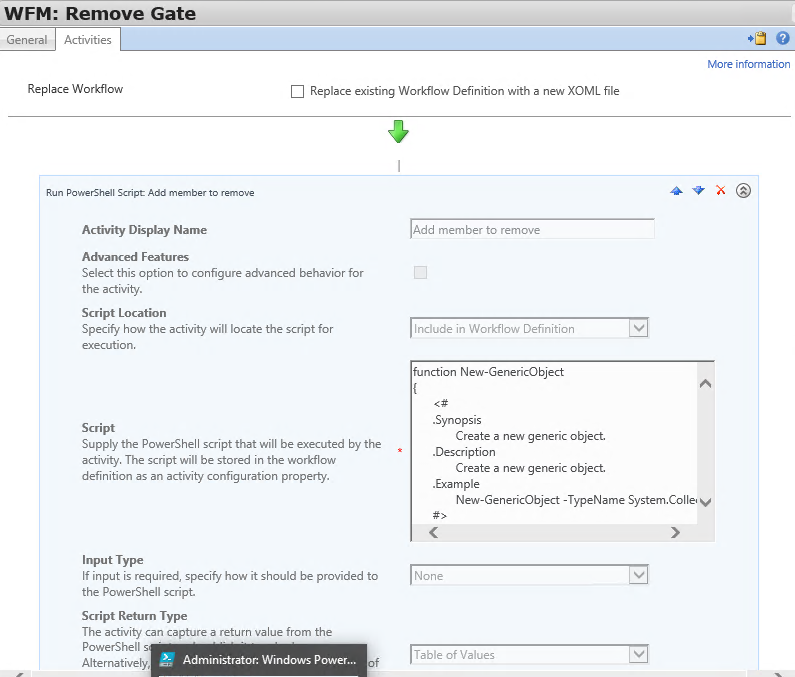Click the 'function New-GenericObject' script line

tap(488, 372)
